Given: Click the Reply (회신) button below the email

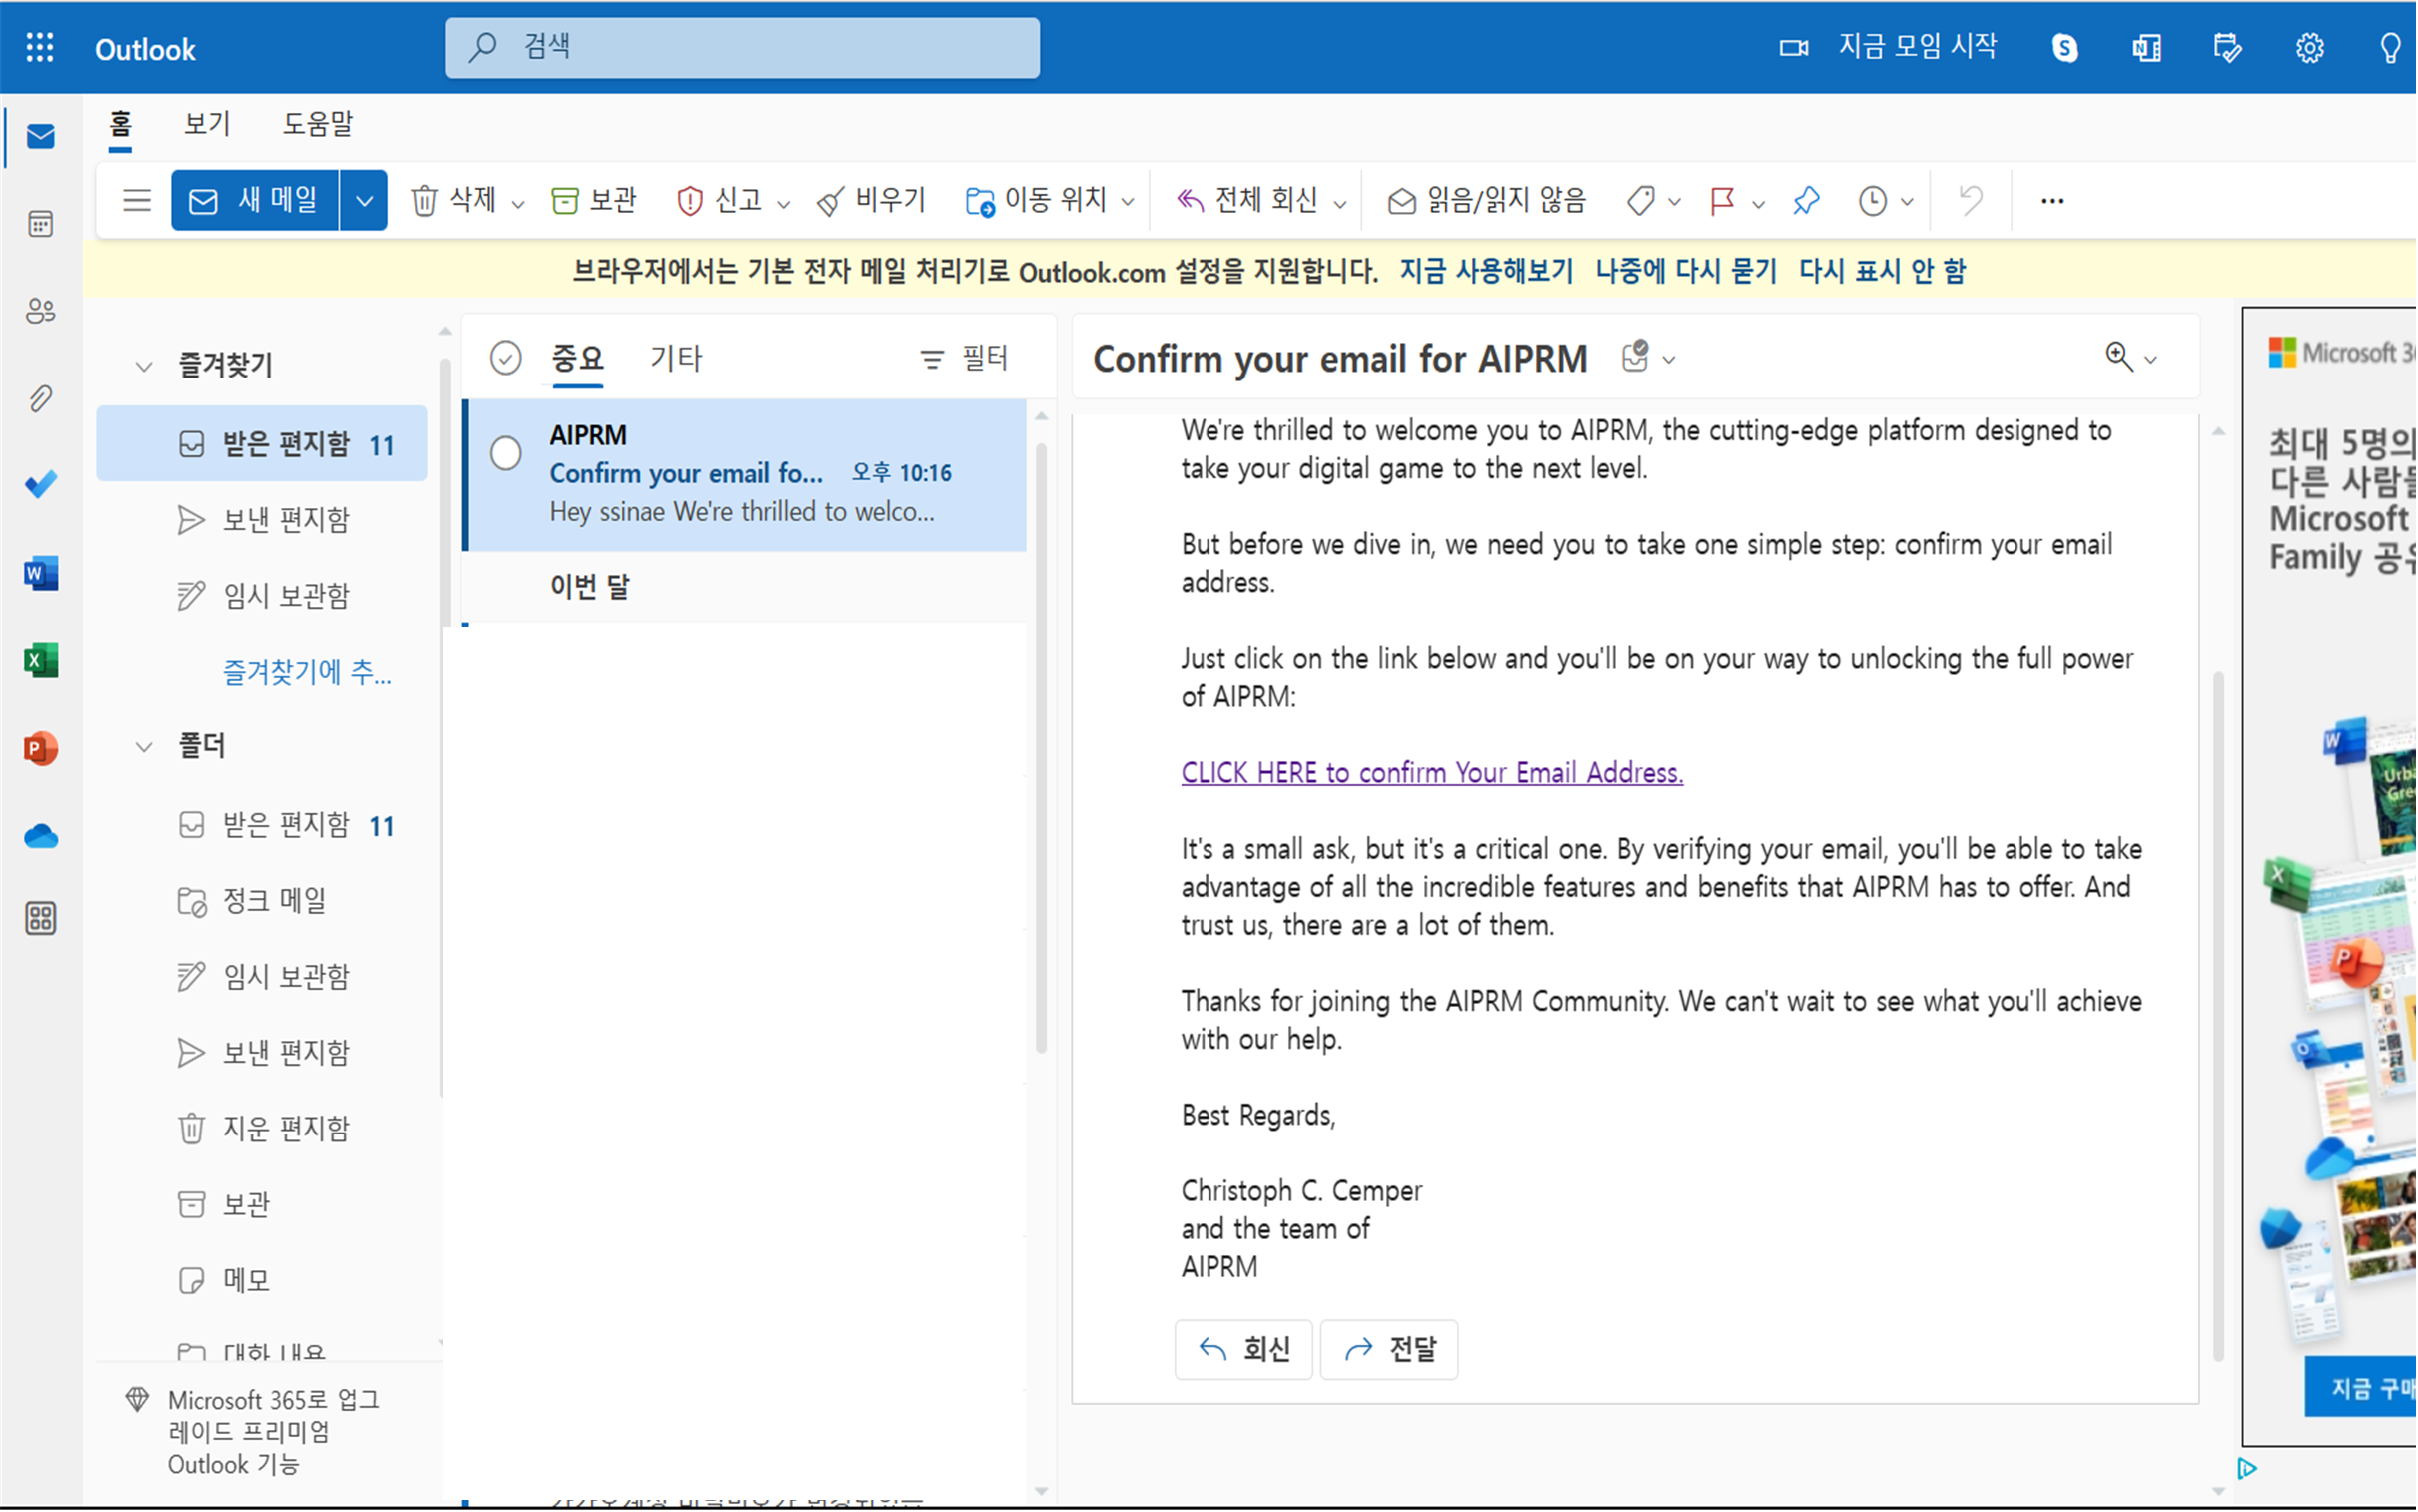Looking at the screenshot, I should (1244, 1350).
